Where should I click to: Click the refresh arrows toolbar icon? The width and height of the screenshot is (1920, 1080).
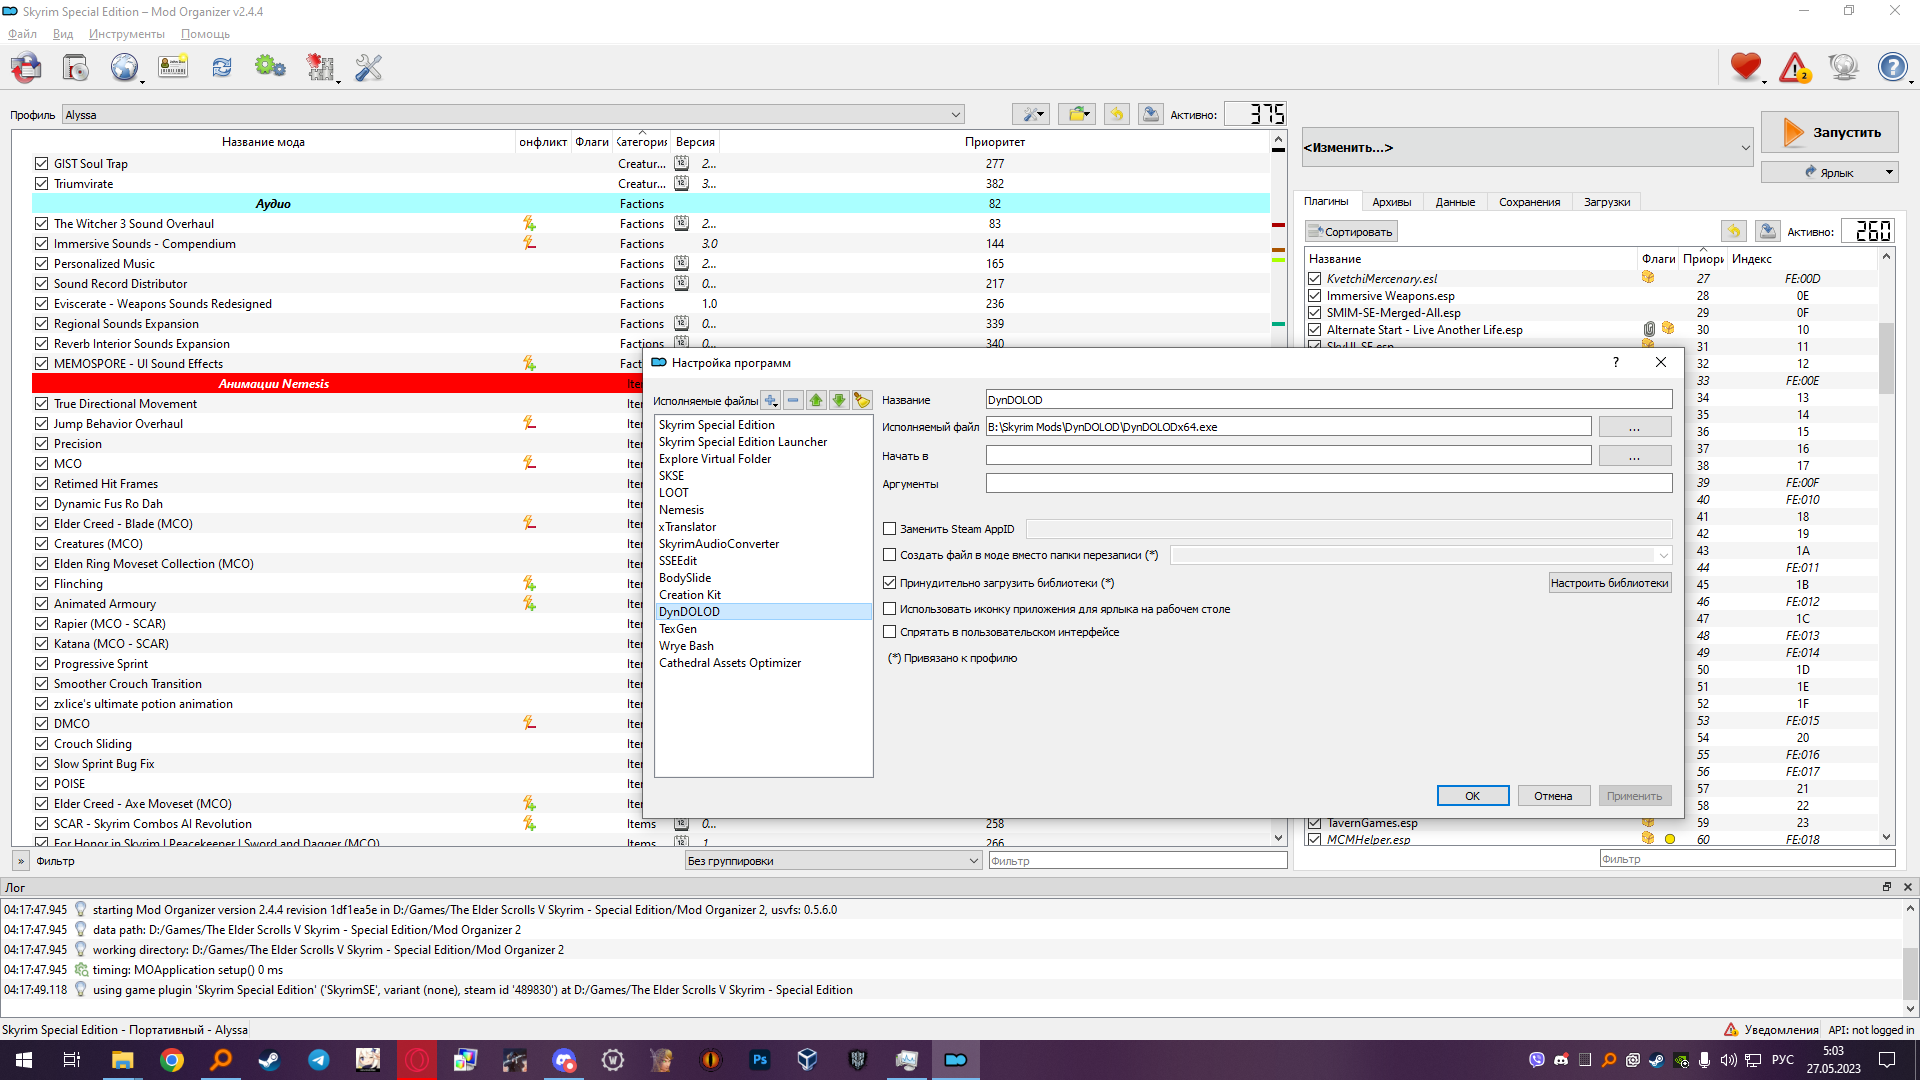point(222,68)
